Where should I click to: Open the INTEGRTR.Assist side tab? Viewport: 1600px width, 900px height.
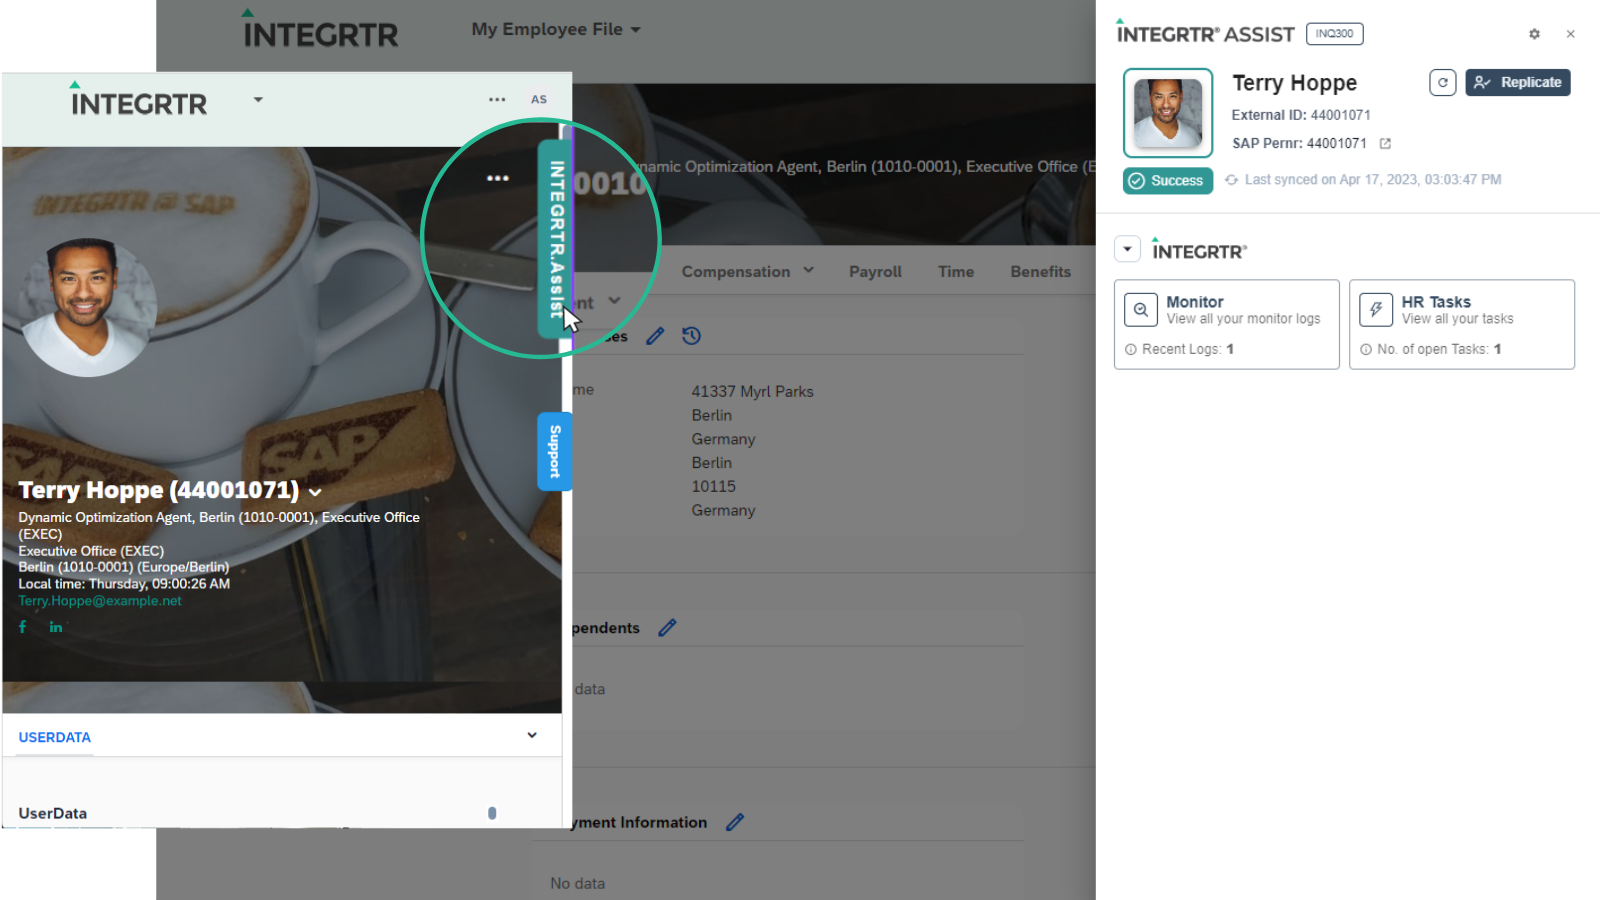coord(555,239)
